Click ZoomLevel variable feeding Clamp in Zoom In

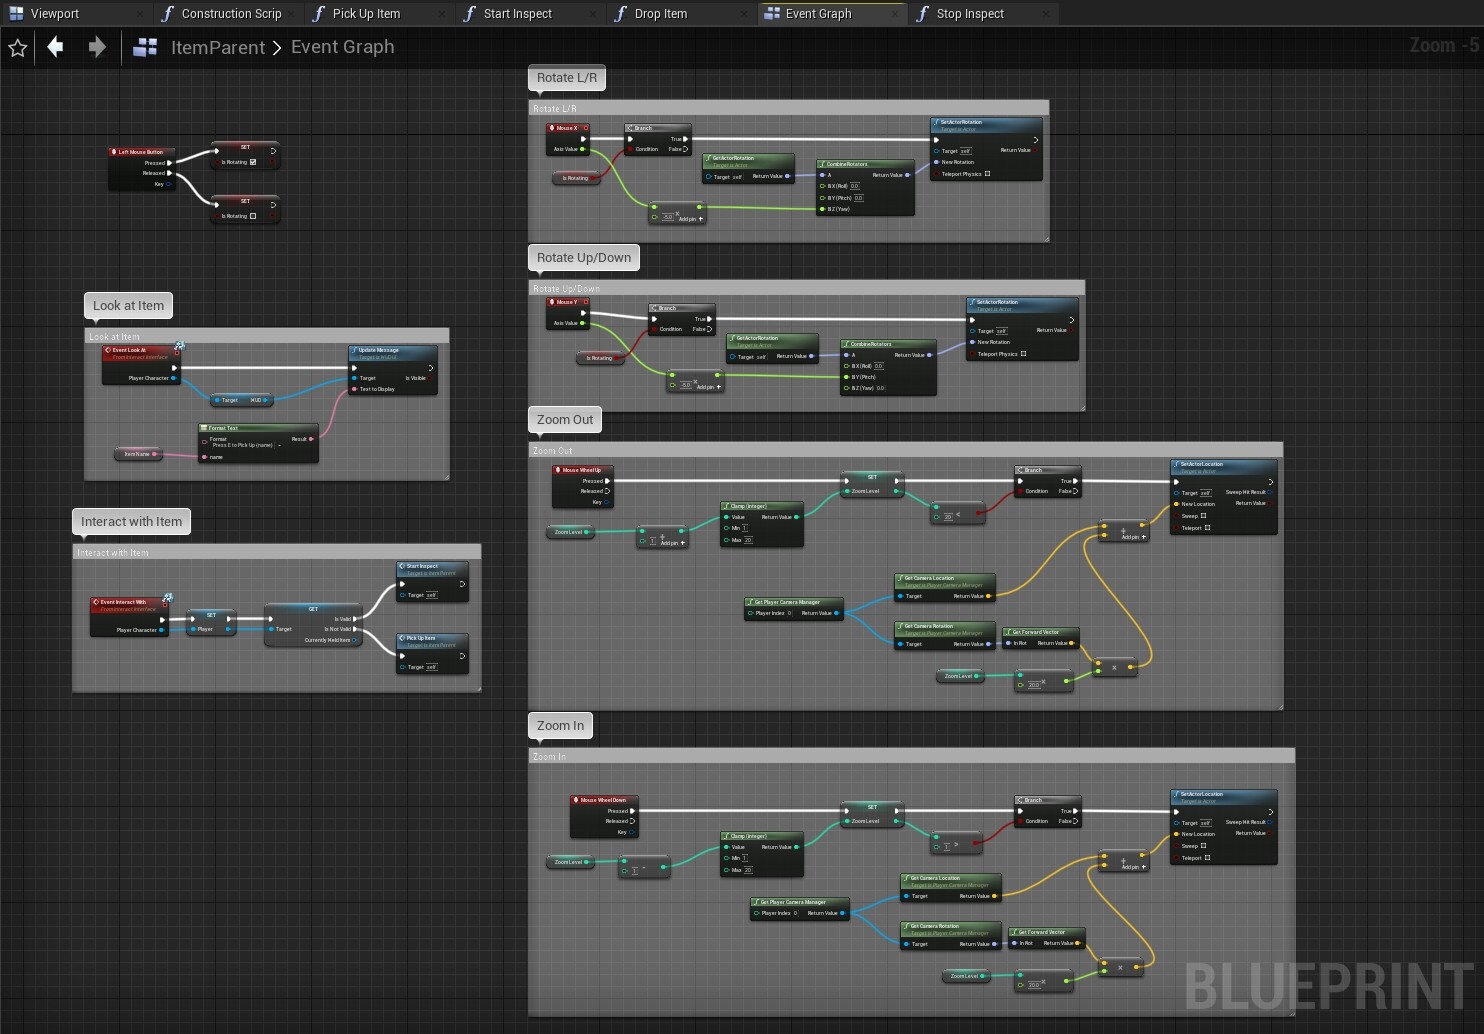coord(570,862)
